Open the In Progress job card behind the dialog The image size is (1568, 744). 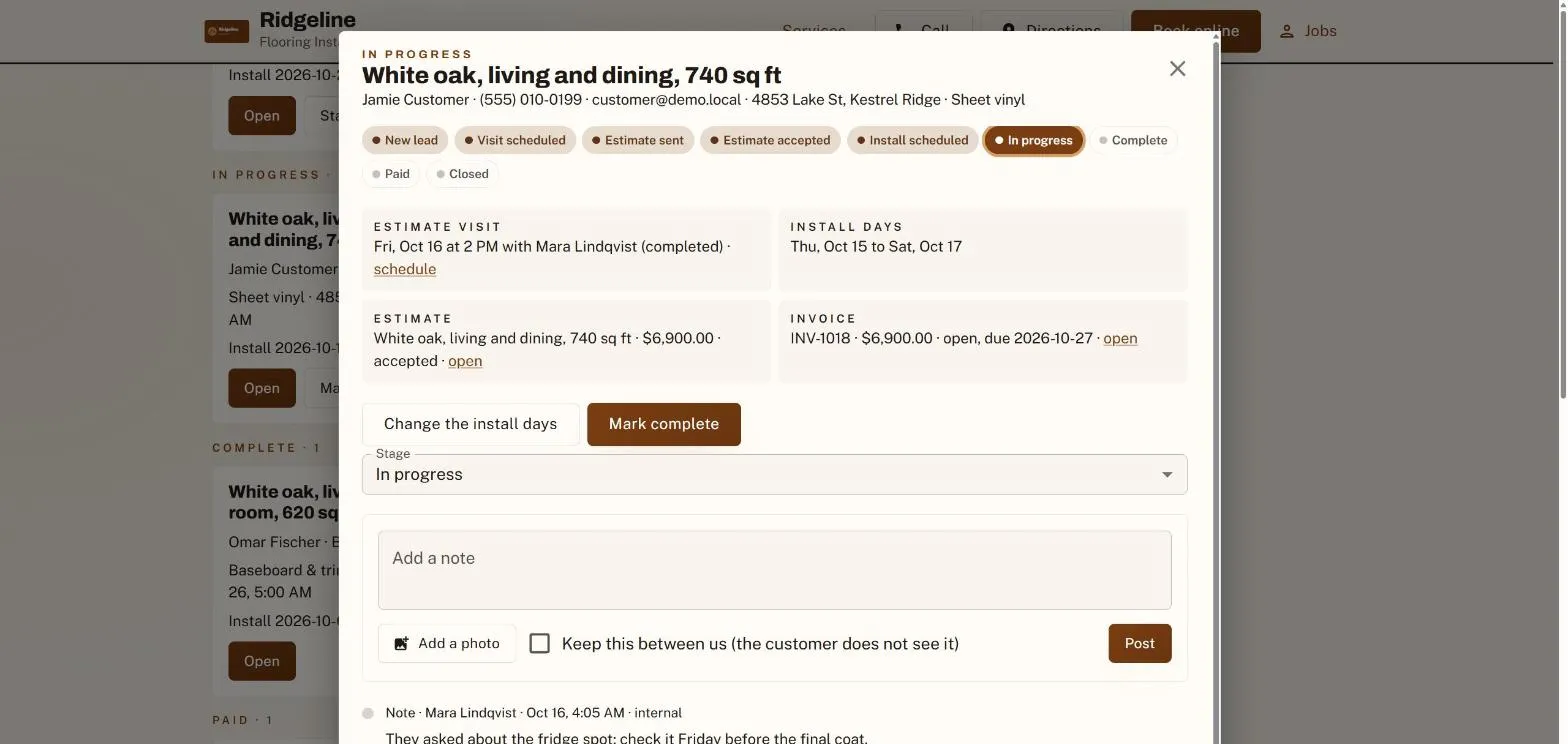point(262,388)
